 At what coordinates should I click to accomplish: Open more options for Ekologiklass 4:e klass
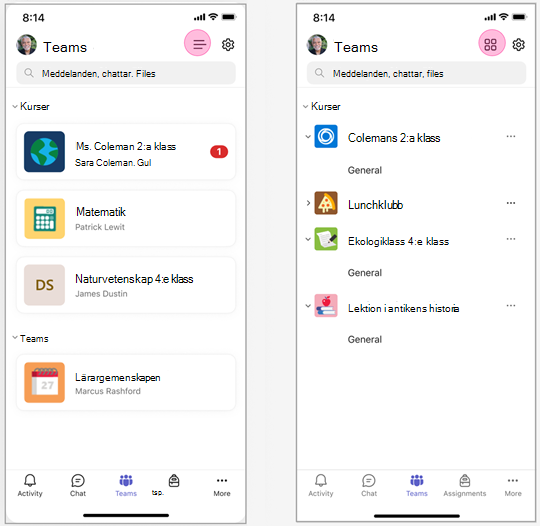point(511,239)
